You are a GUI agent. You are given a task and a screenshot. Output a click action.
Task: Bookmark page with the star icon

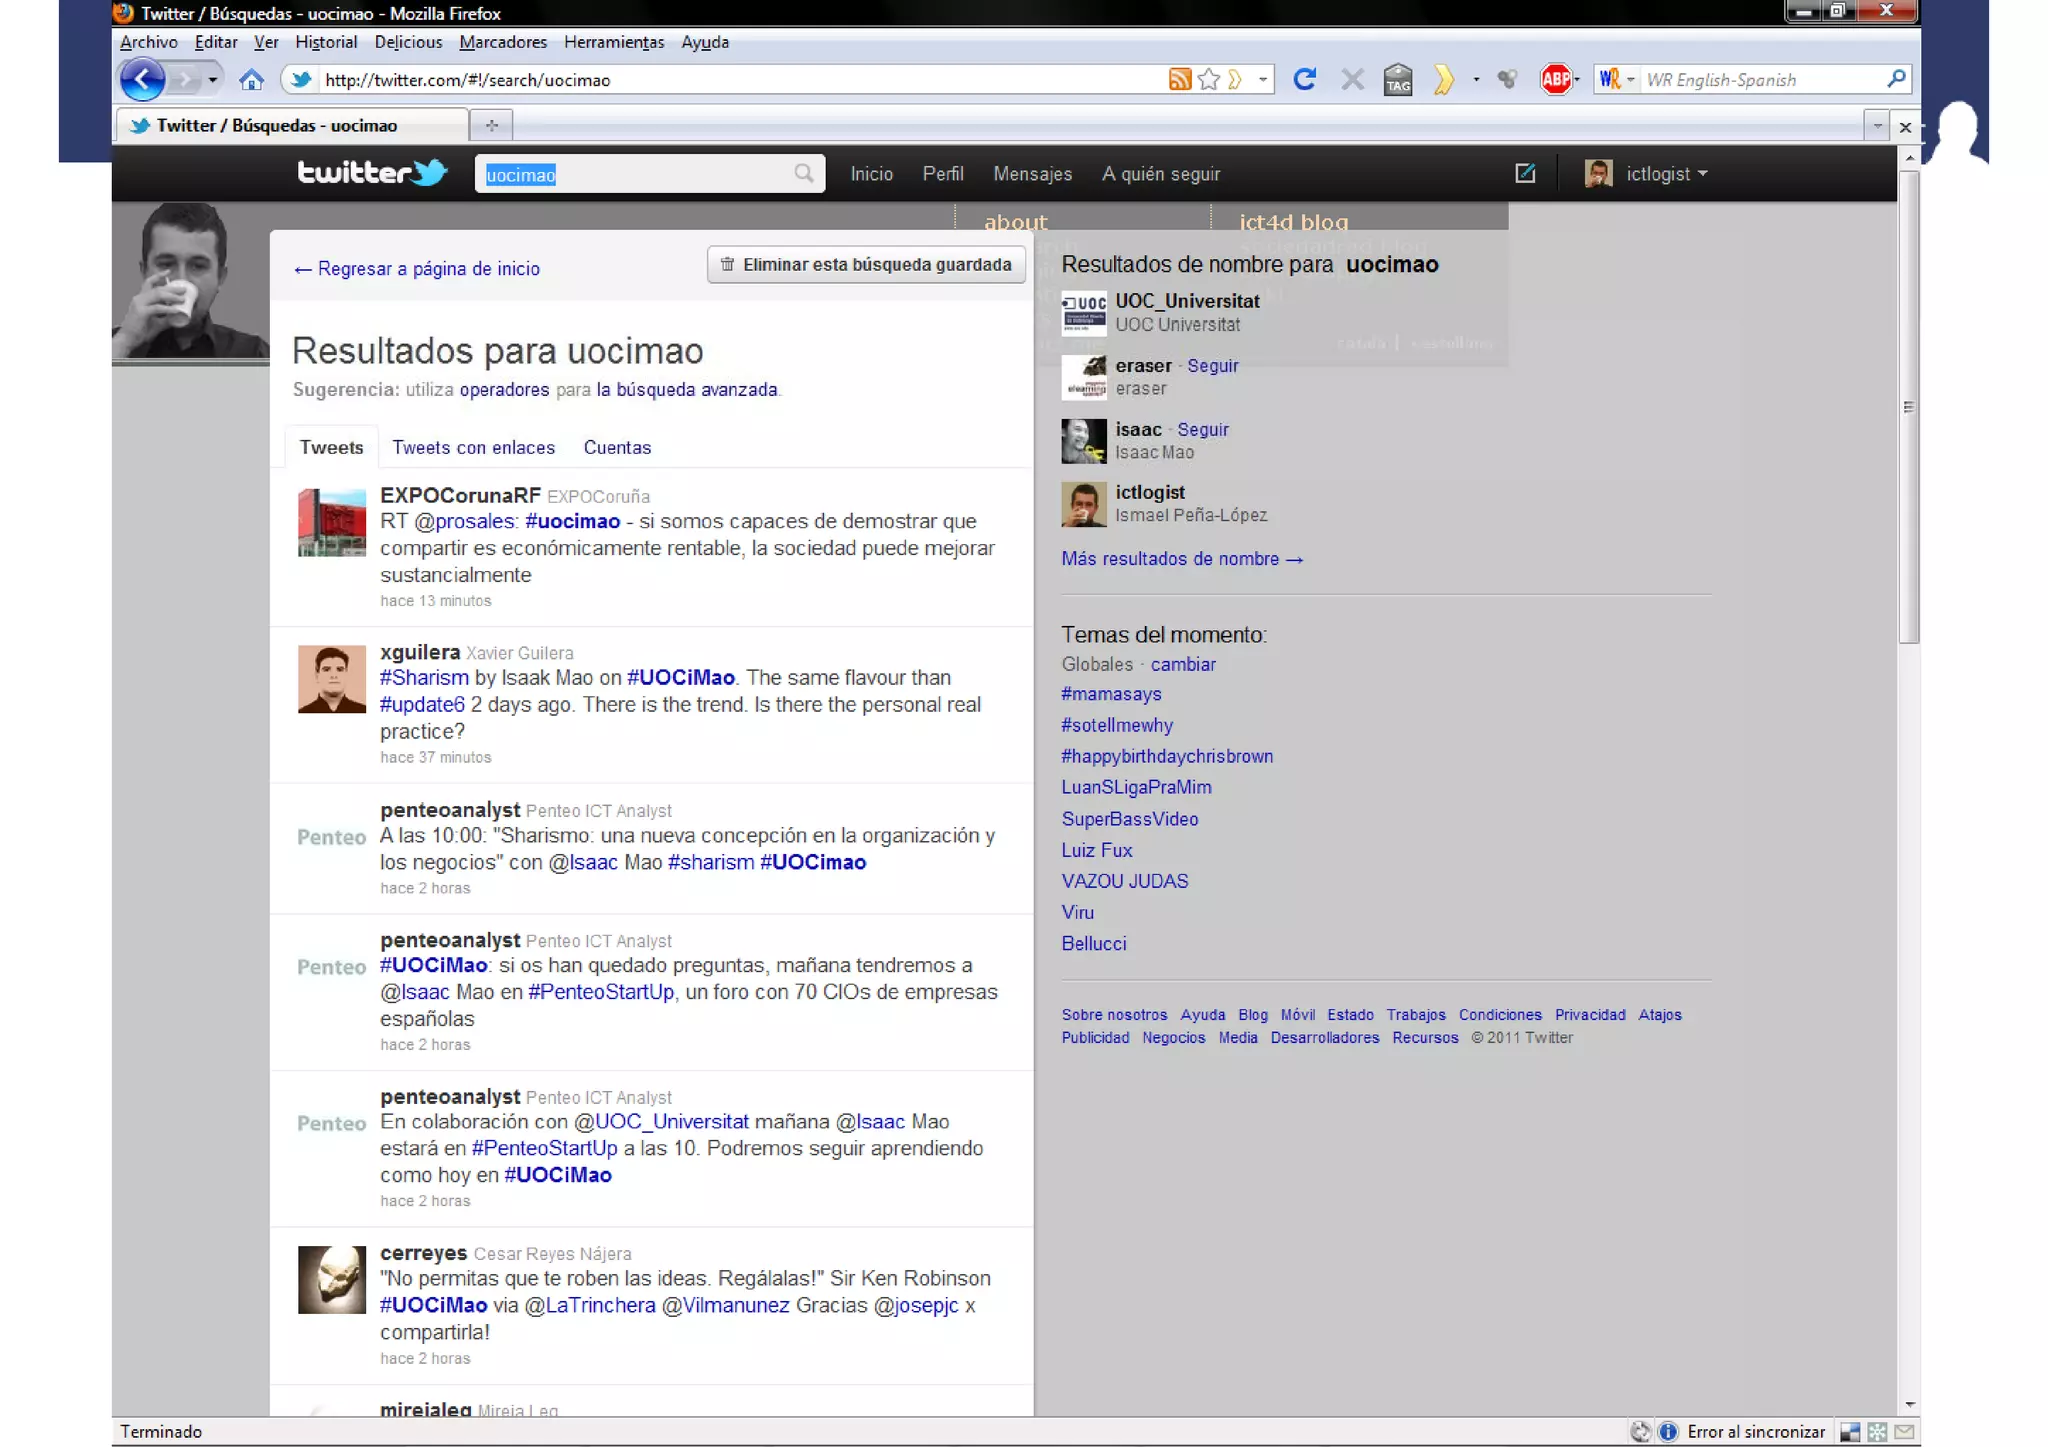click(1208, 80)
